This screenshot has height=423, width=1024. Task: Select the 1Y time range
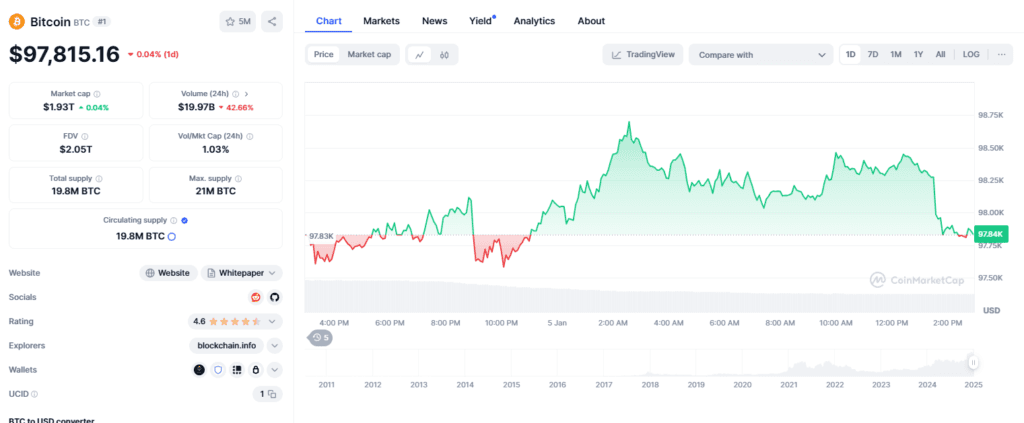pos(918,55)
